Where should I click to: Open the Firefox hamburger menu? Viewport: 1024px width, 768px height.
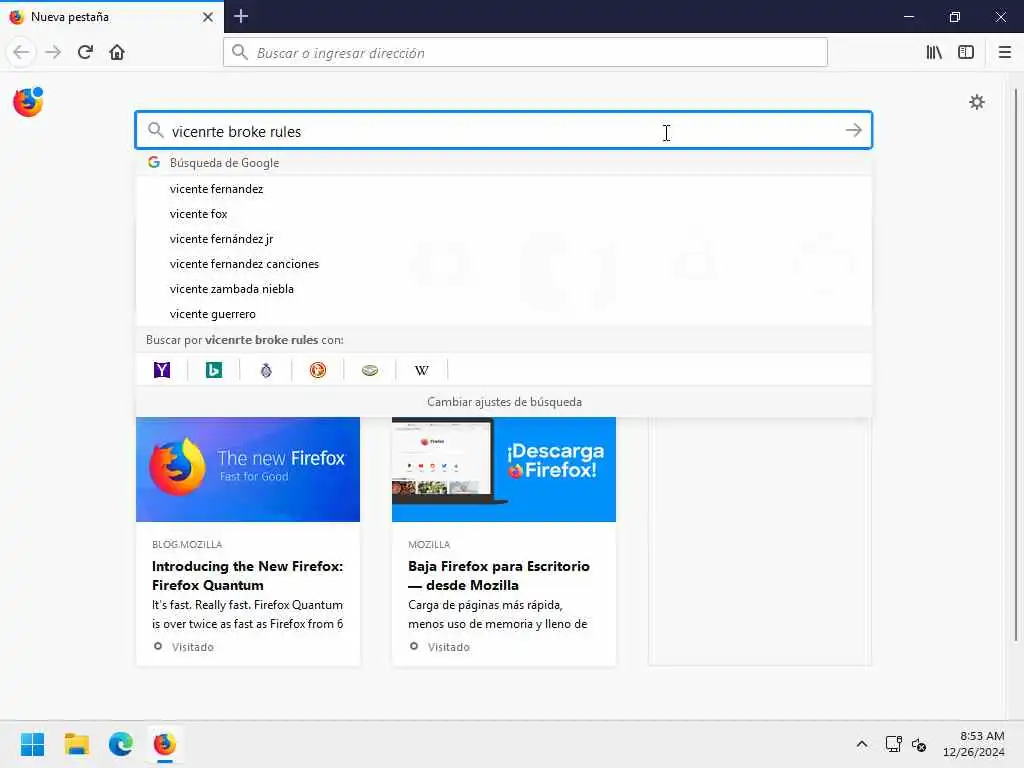(1004, 52)
